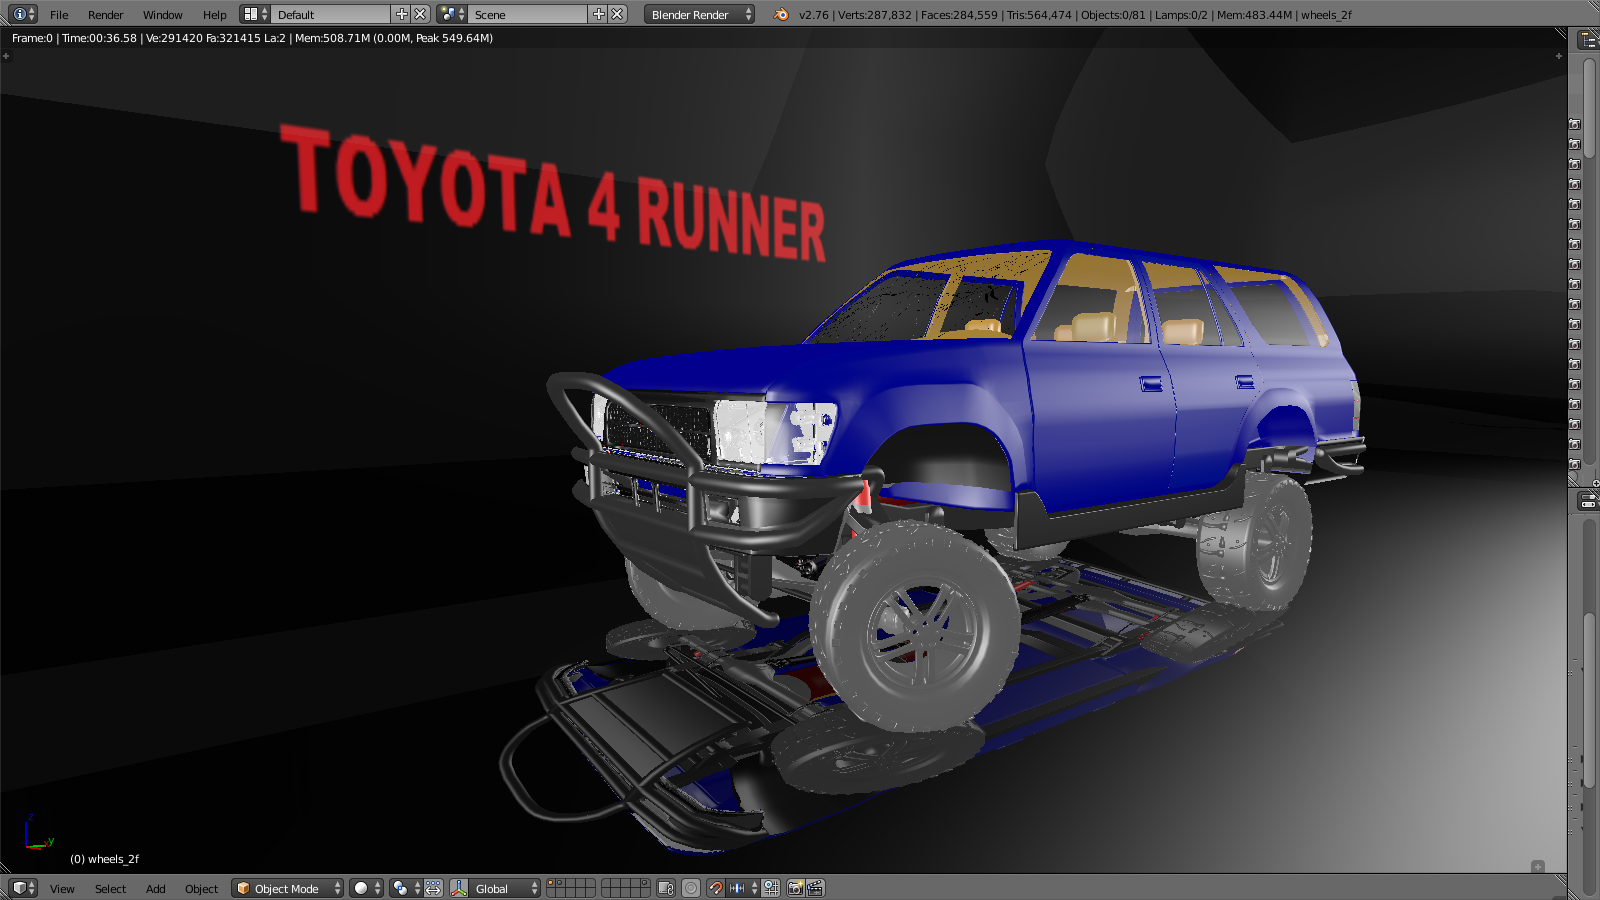Image resolution: width=1600 pixels, height=900 pixels.
Task: Click the Outliner vertical scrollbar
Action: [x=1590, y=110]
